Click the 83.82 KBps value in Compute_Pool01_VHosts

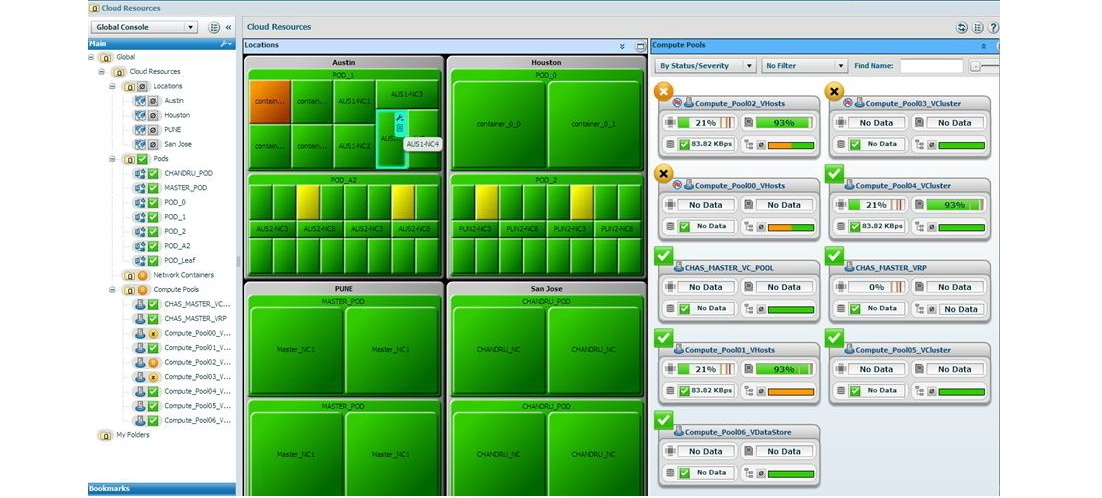pos(712,391)
